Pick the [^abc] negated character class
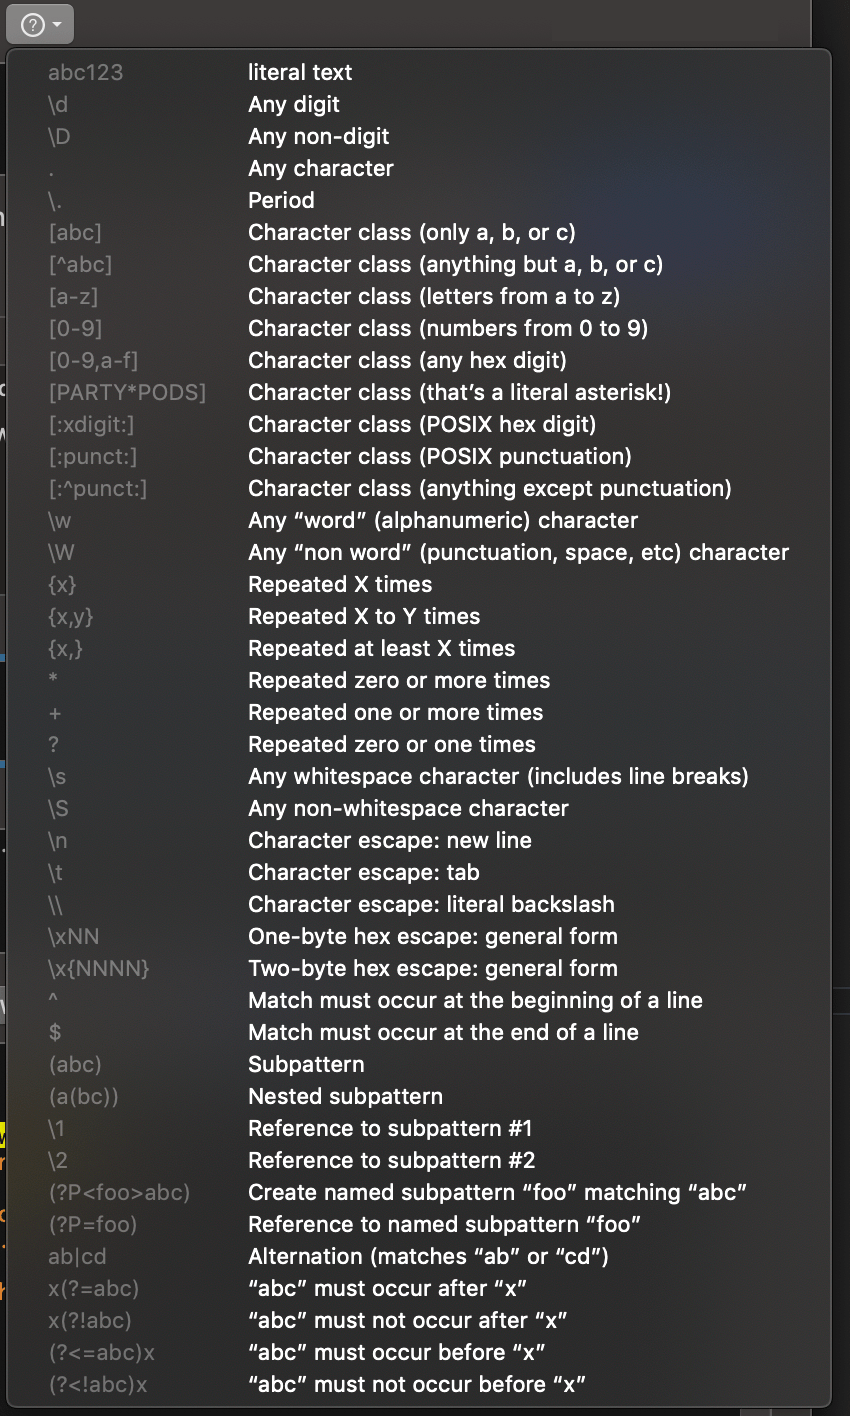 [x=455, y=264]
